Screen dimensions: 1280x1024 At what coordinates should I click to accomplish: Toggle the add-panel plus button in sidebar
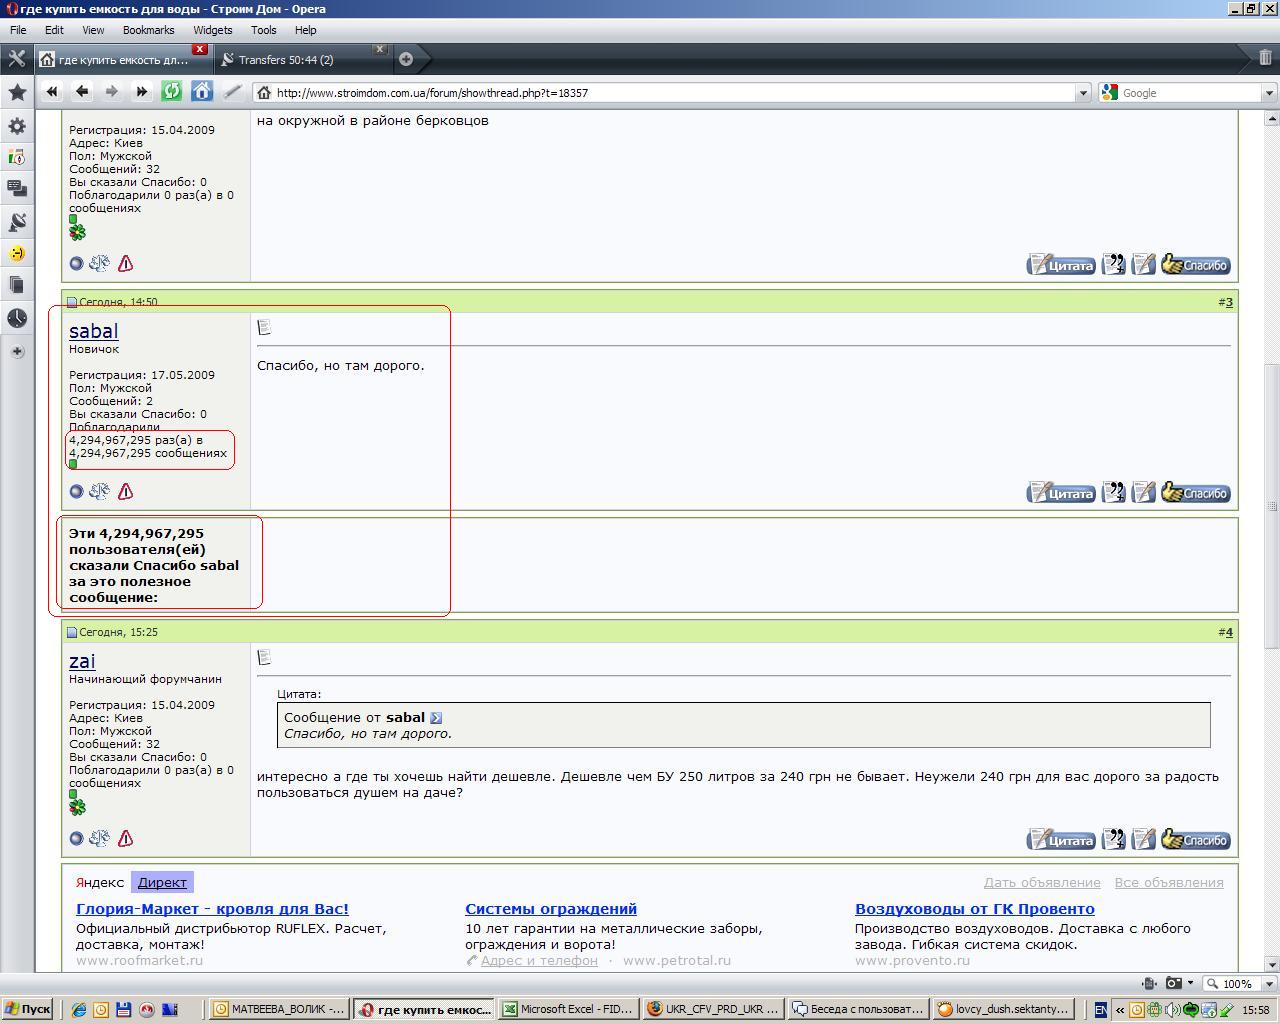pos(17,352)
